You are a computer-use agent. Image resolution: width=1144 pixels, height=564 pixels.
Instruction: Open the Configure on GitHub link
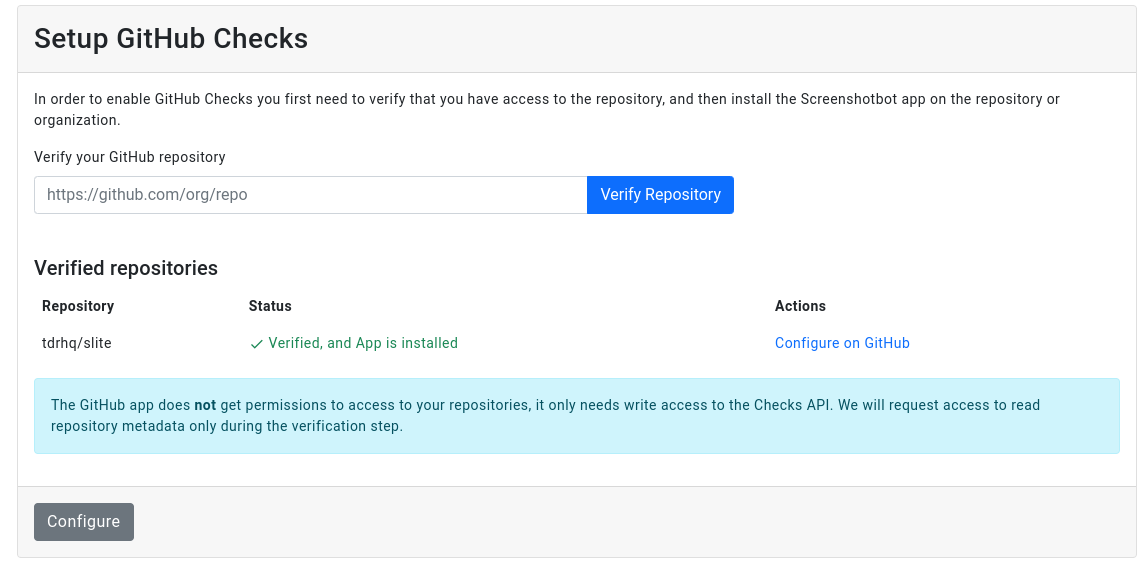tap(842, 343)
